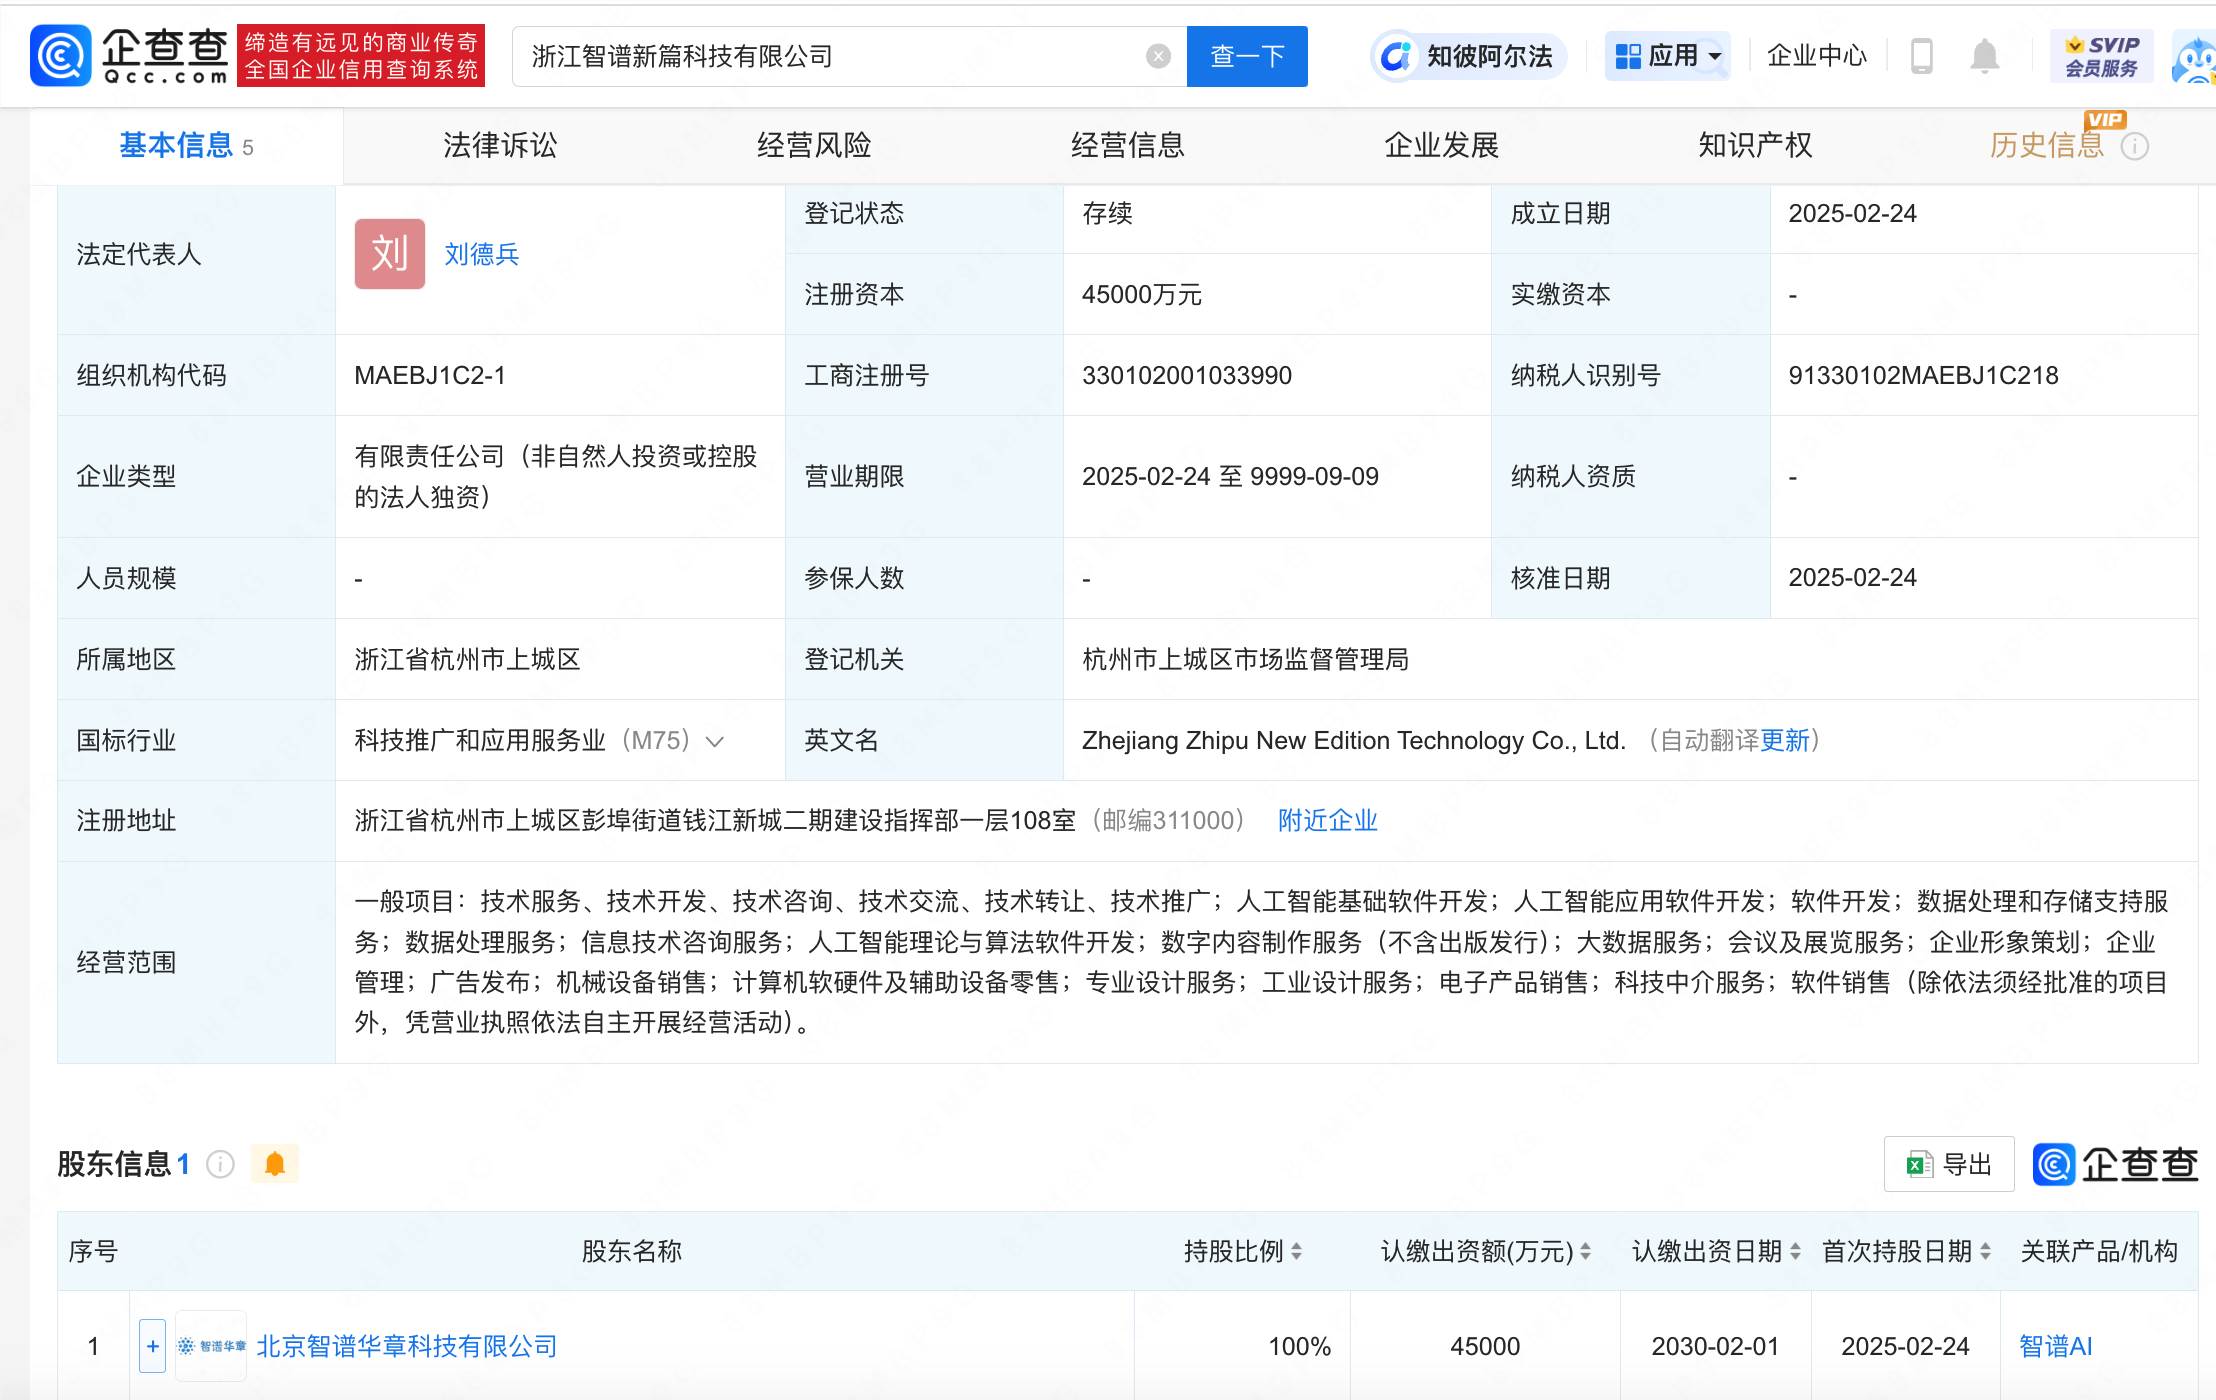Toggle the monitoring bell next to 股东信息
The width and height of the screenshot is (2216, 1400).
pyautogui.click(x=274, y=1163)
